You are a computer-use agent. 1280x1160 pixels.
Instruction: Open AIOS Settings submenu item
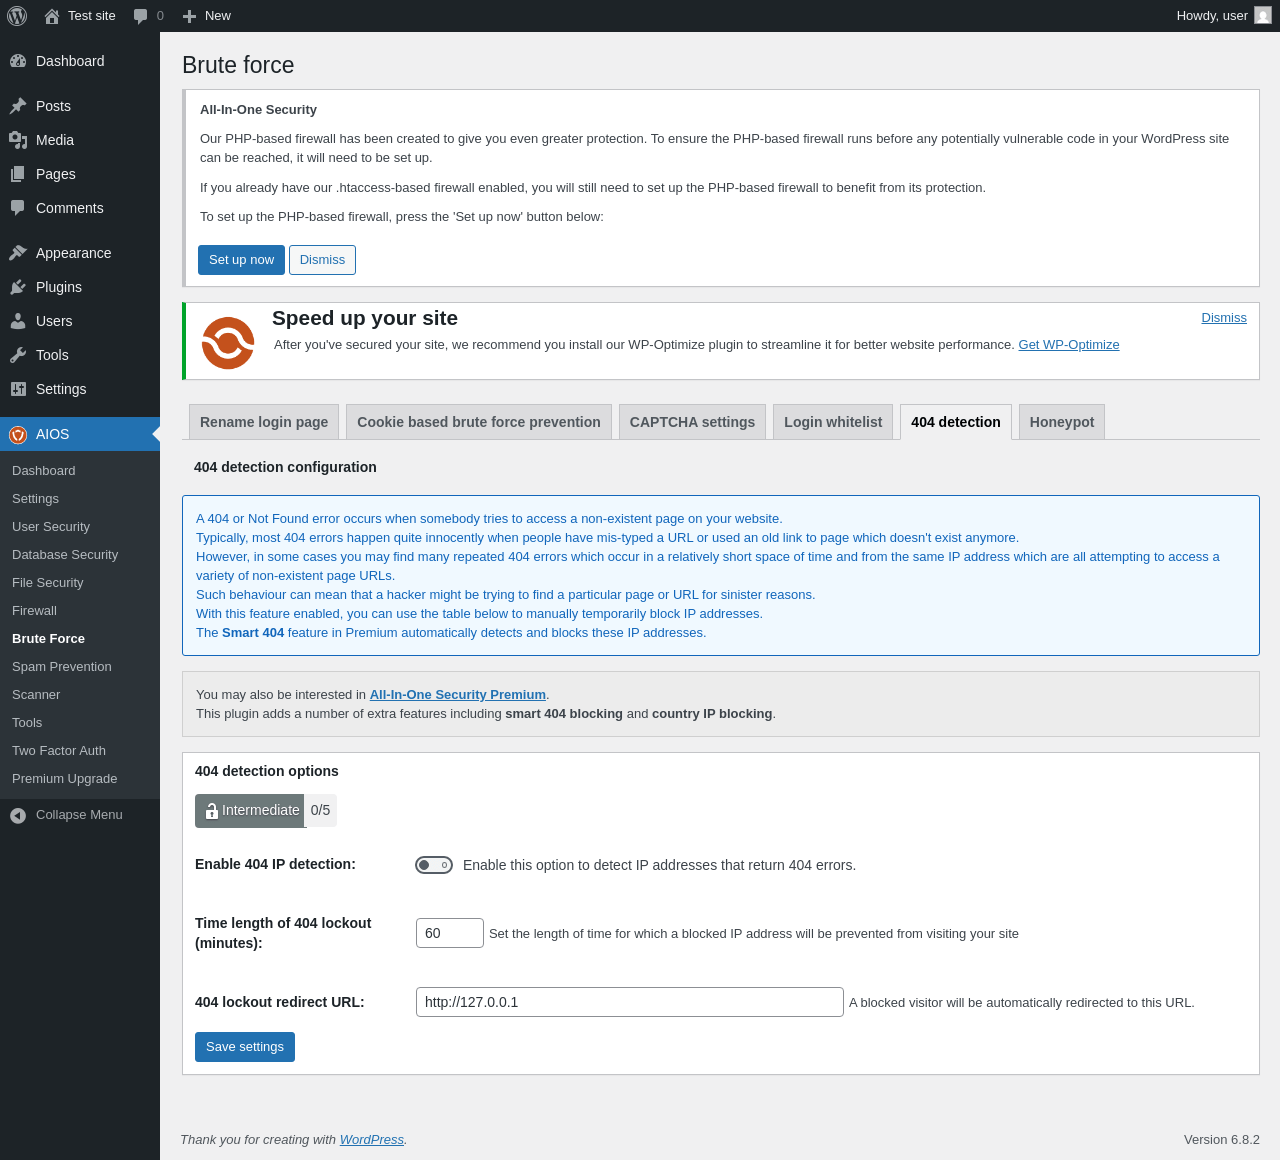pyautogui.click(x=80, y=499)
